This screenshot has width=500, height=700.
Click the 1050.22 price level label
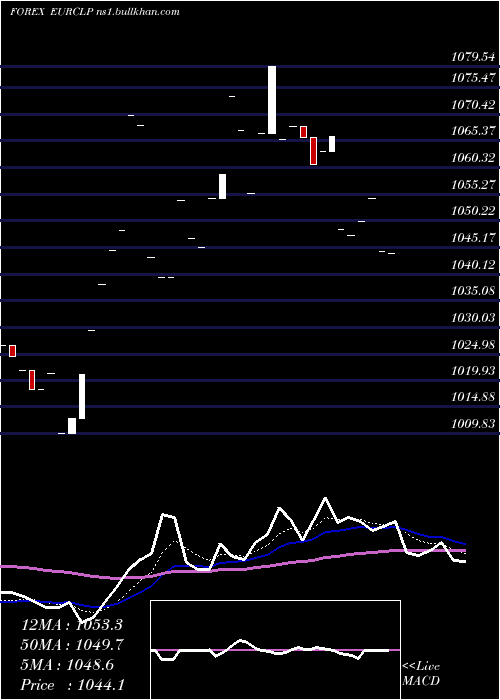coord(473,211)
